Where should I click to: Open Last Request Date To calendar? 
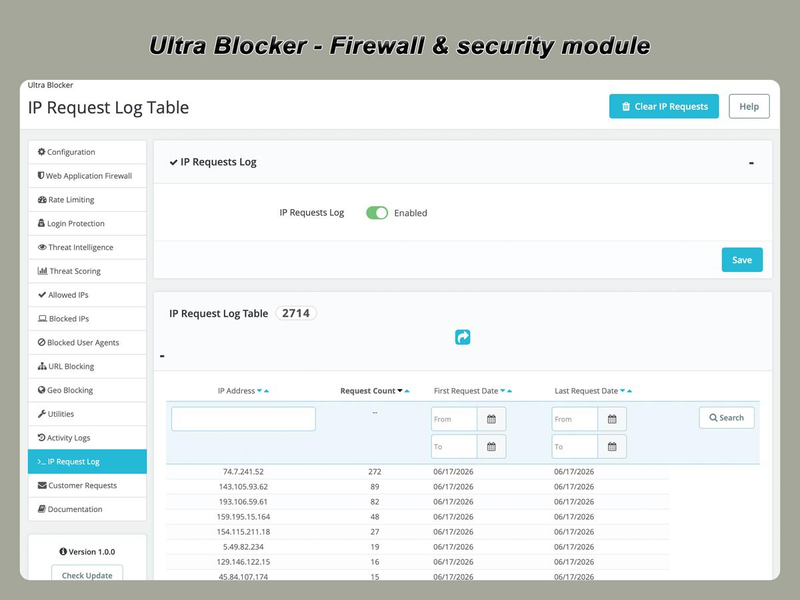coord(612,446)
